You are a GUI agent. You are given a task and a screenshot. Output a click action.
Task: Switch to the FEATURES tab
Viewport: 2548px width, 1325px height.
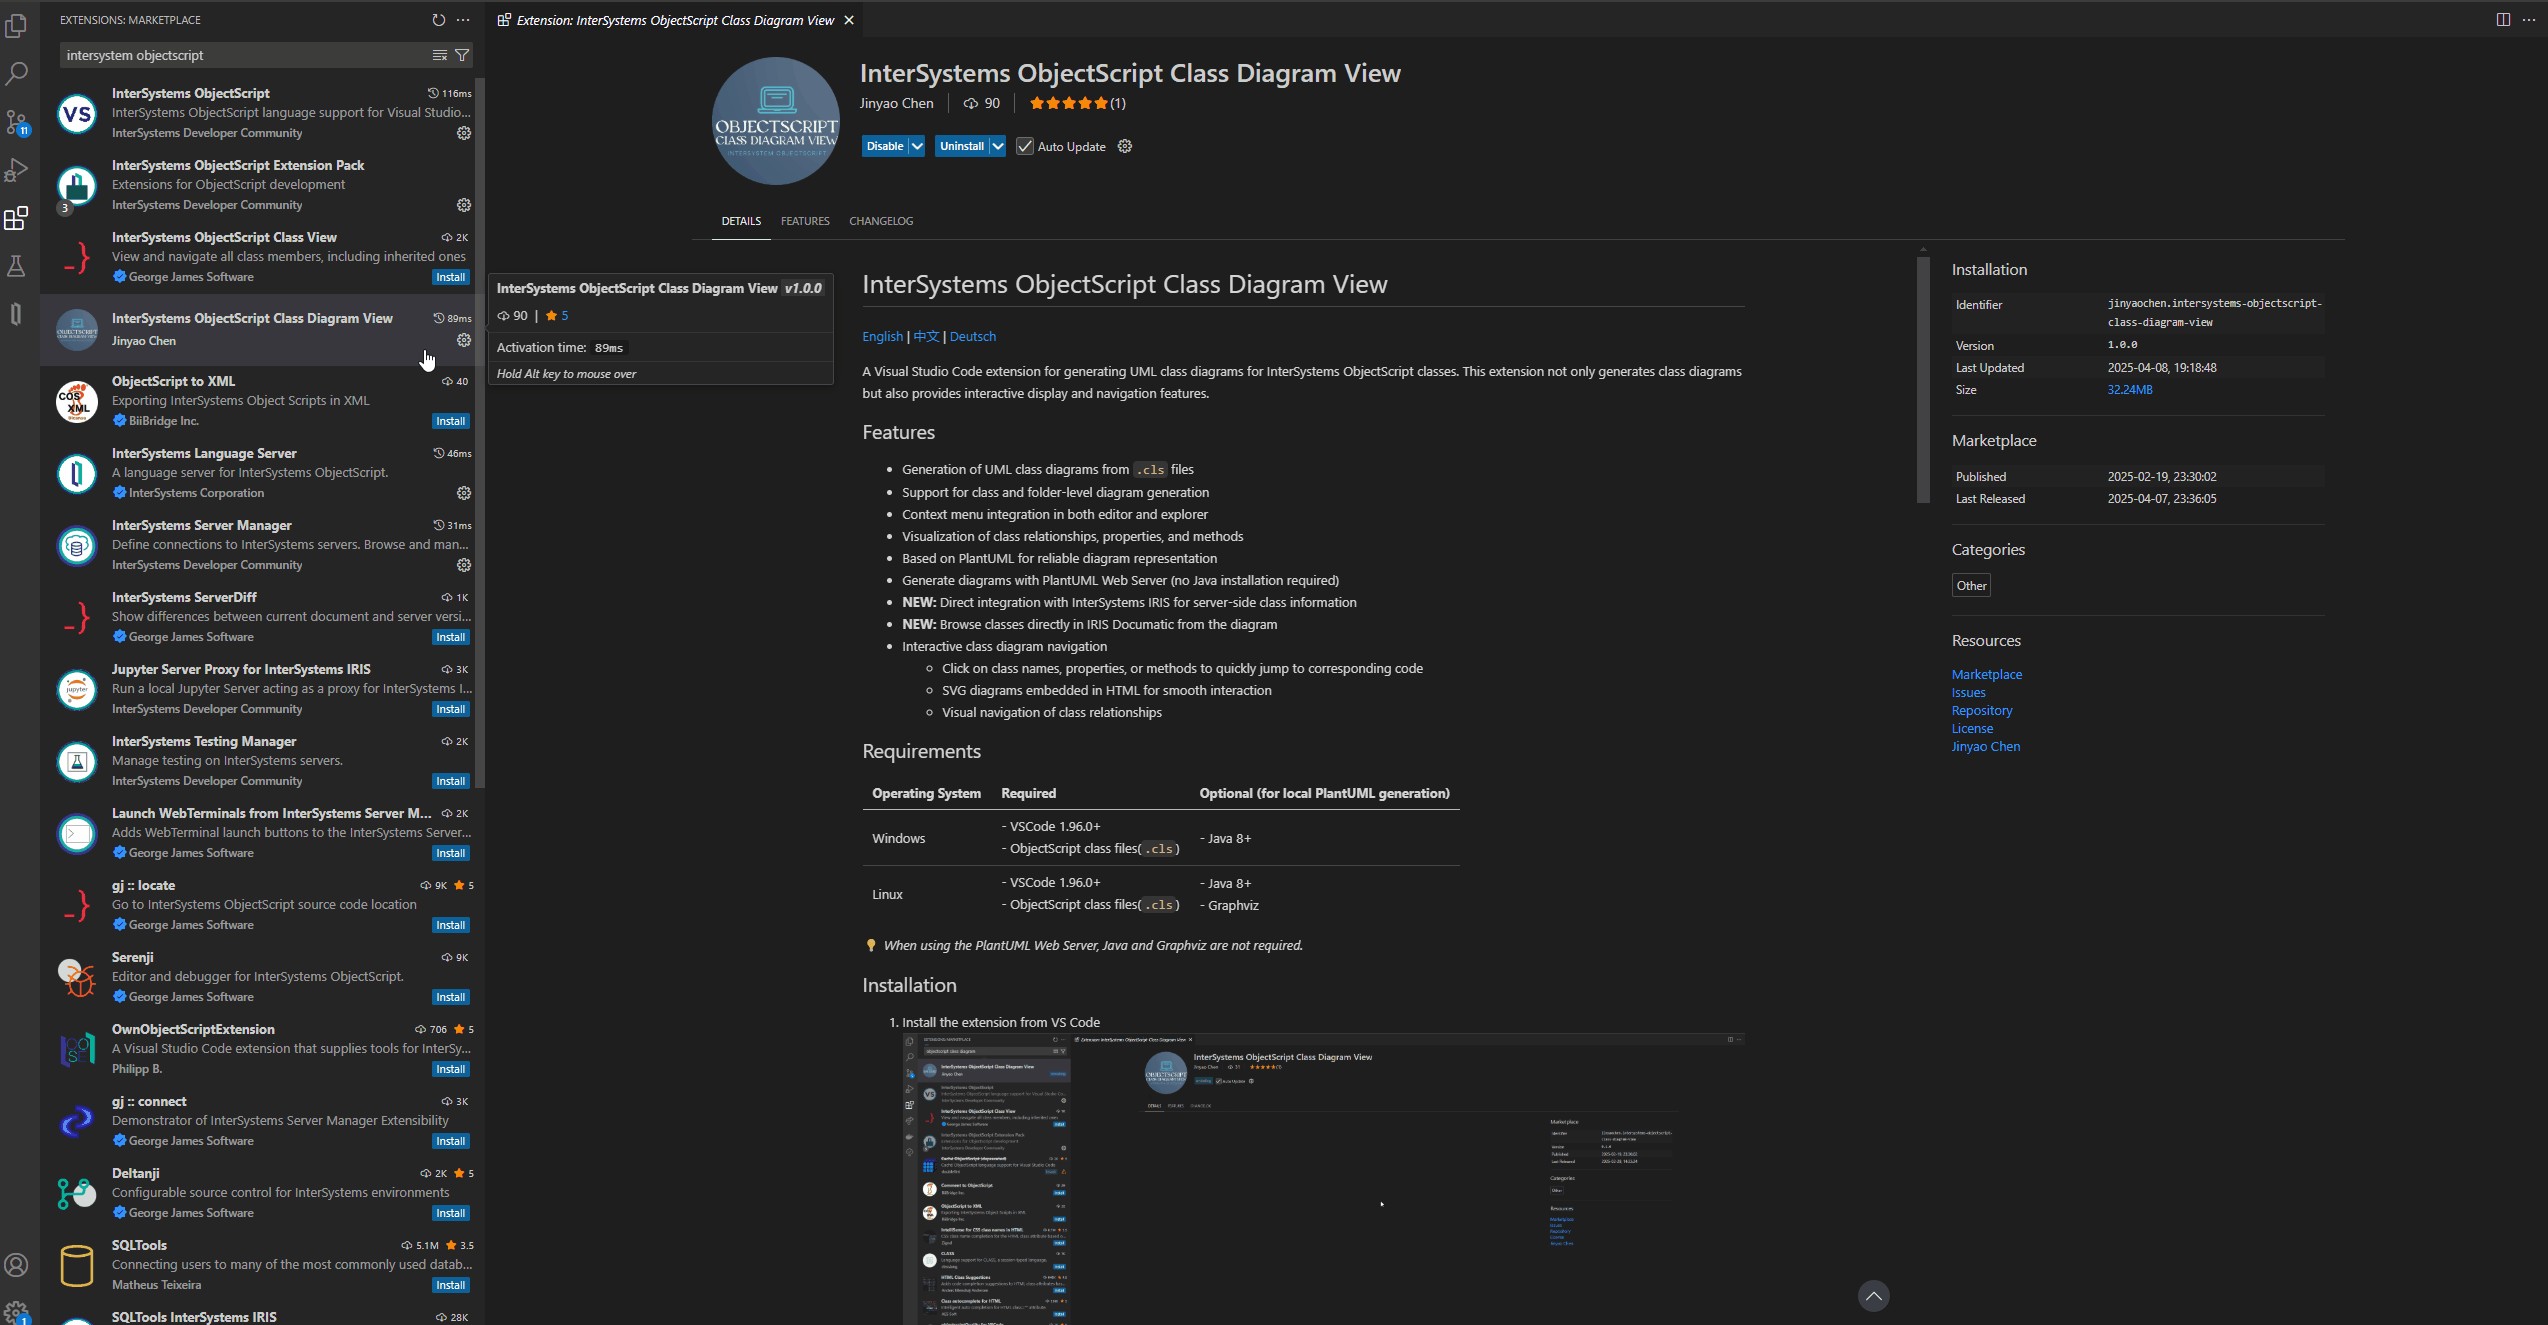coord(804,221)
